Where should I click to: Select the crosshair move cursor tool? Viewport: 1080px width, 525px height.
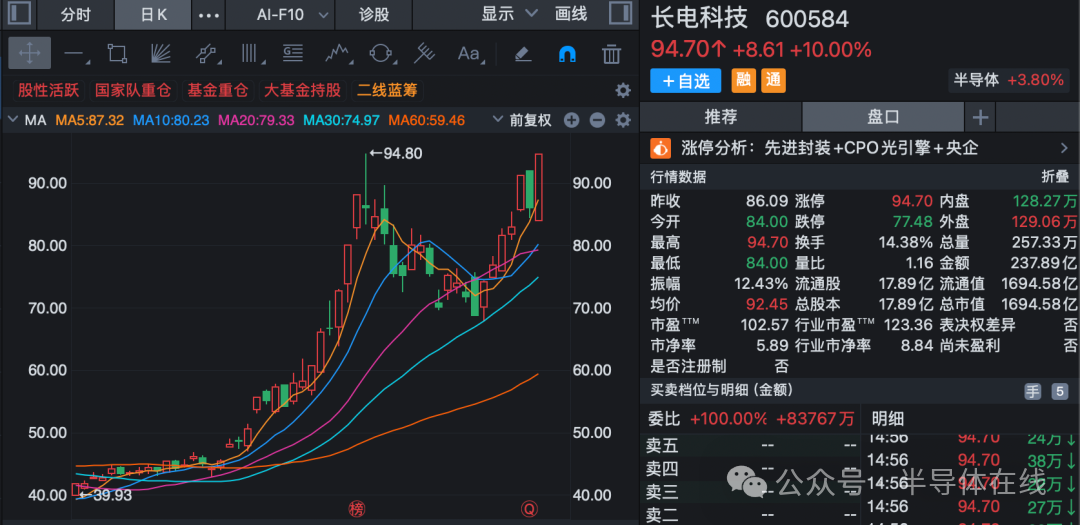30,53
